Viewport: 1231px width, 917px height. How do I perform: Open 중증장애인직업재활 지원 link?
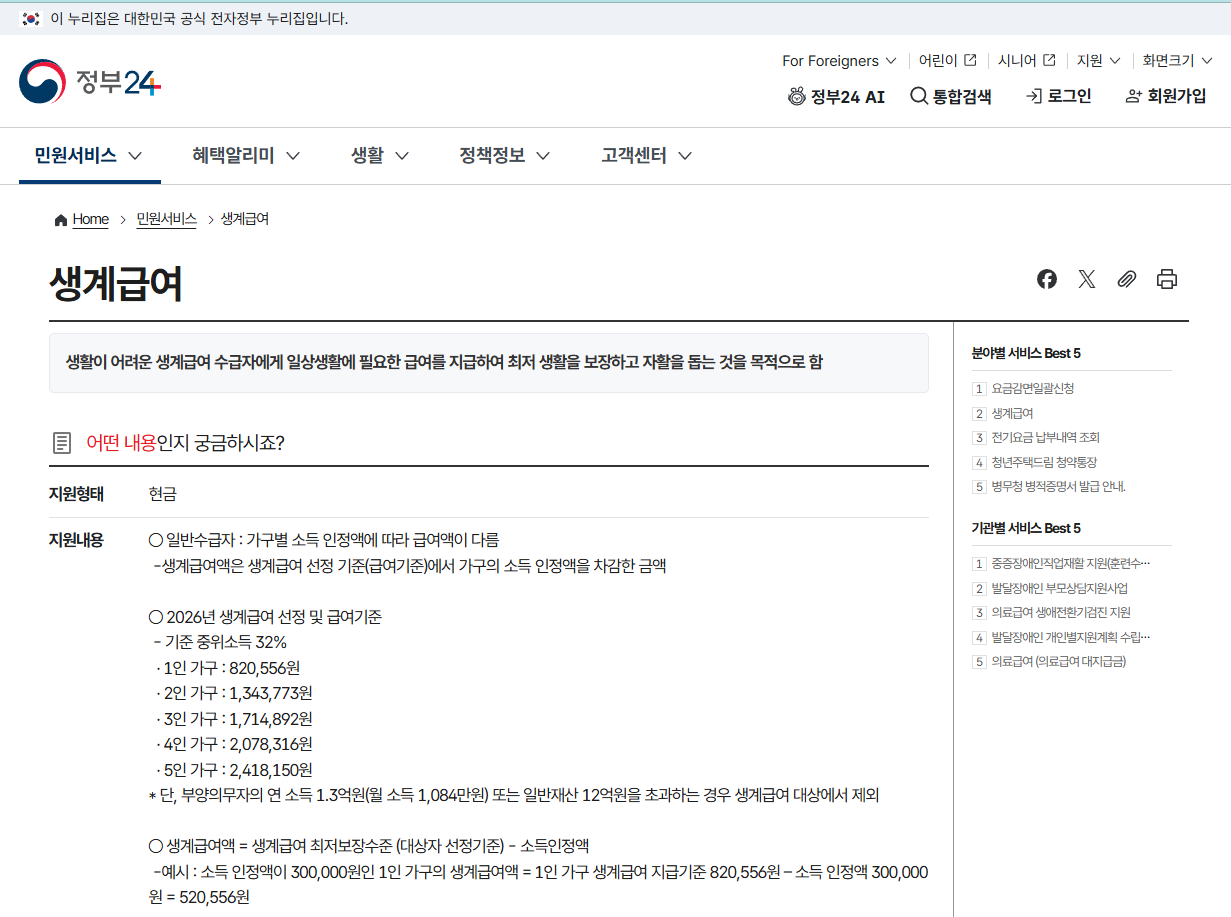(1071, 564)
